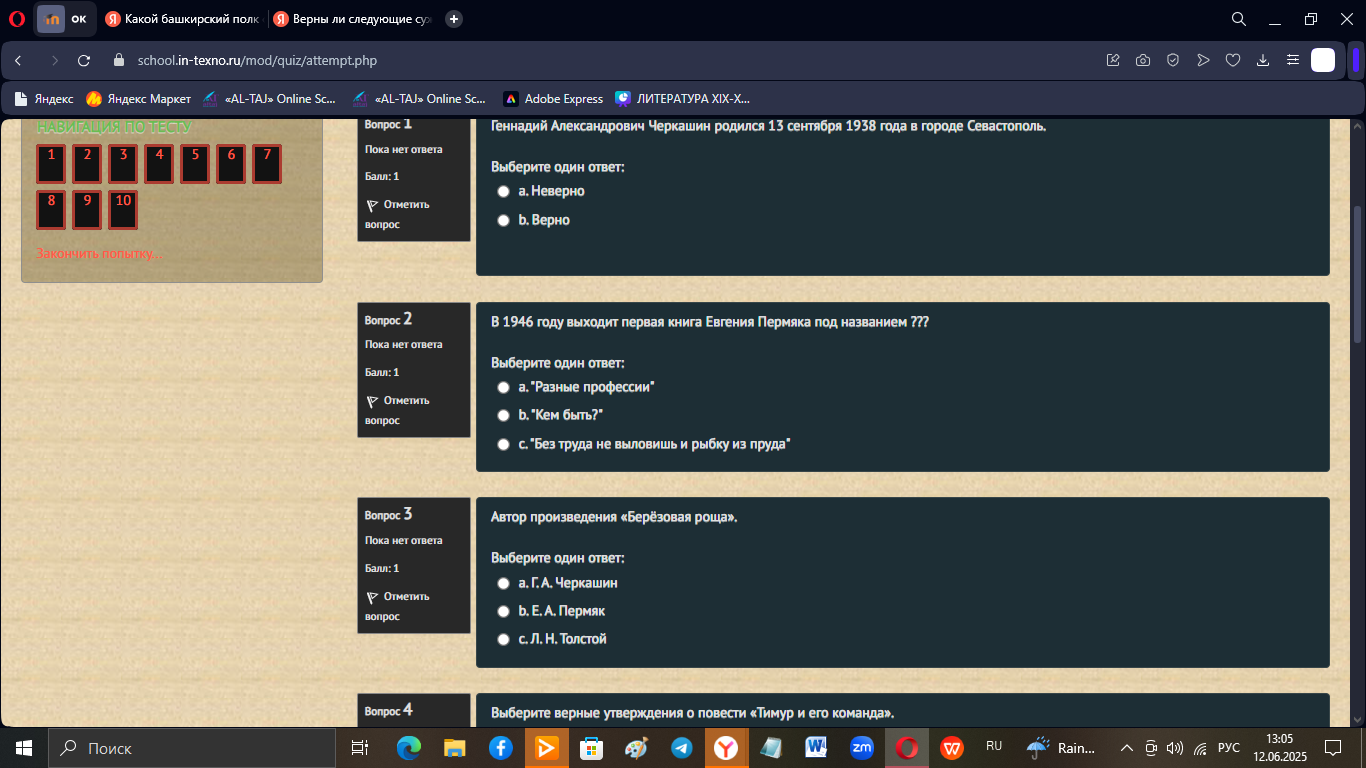The width and height of the screenshot is (1366, 768).
Task: Select author Л. Н. Толстой
Action: (504, 639)
